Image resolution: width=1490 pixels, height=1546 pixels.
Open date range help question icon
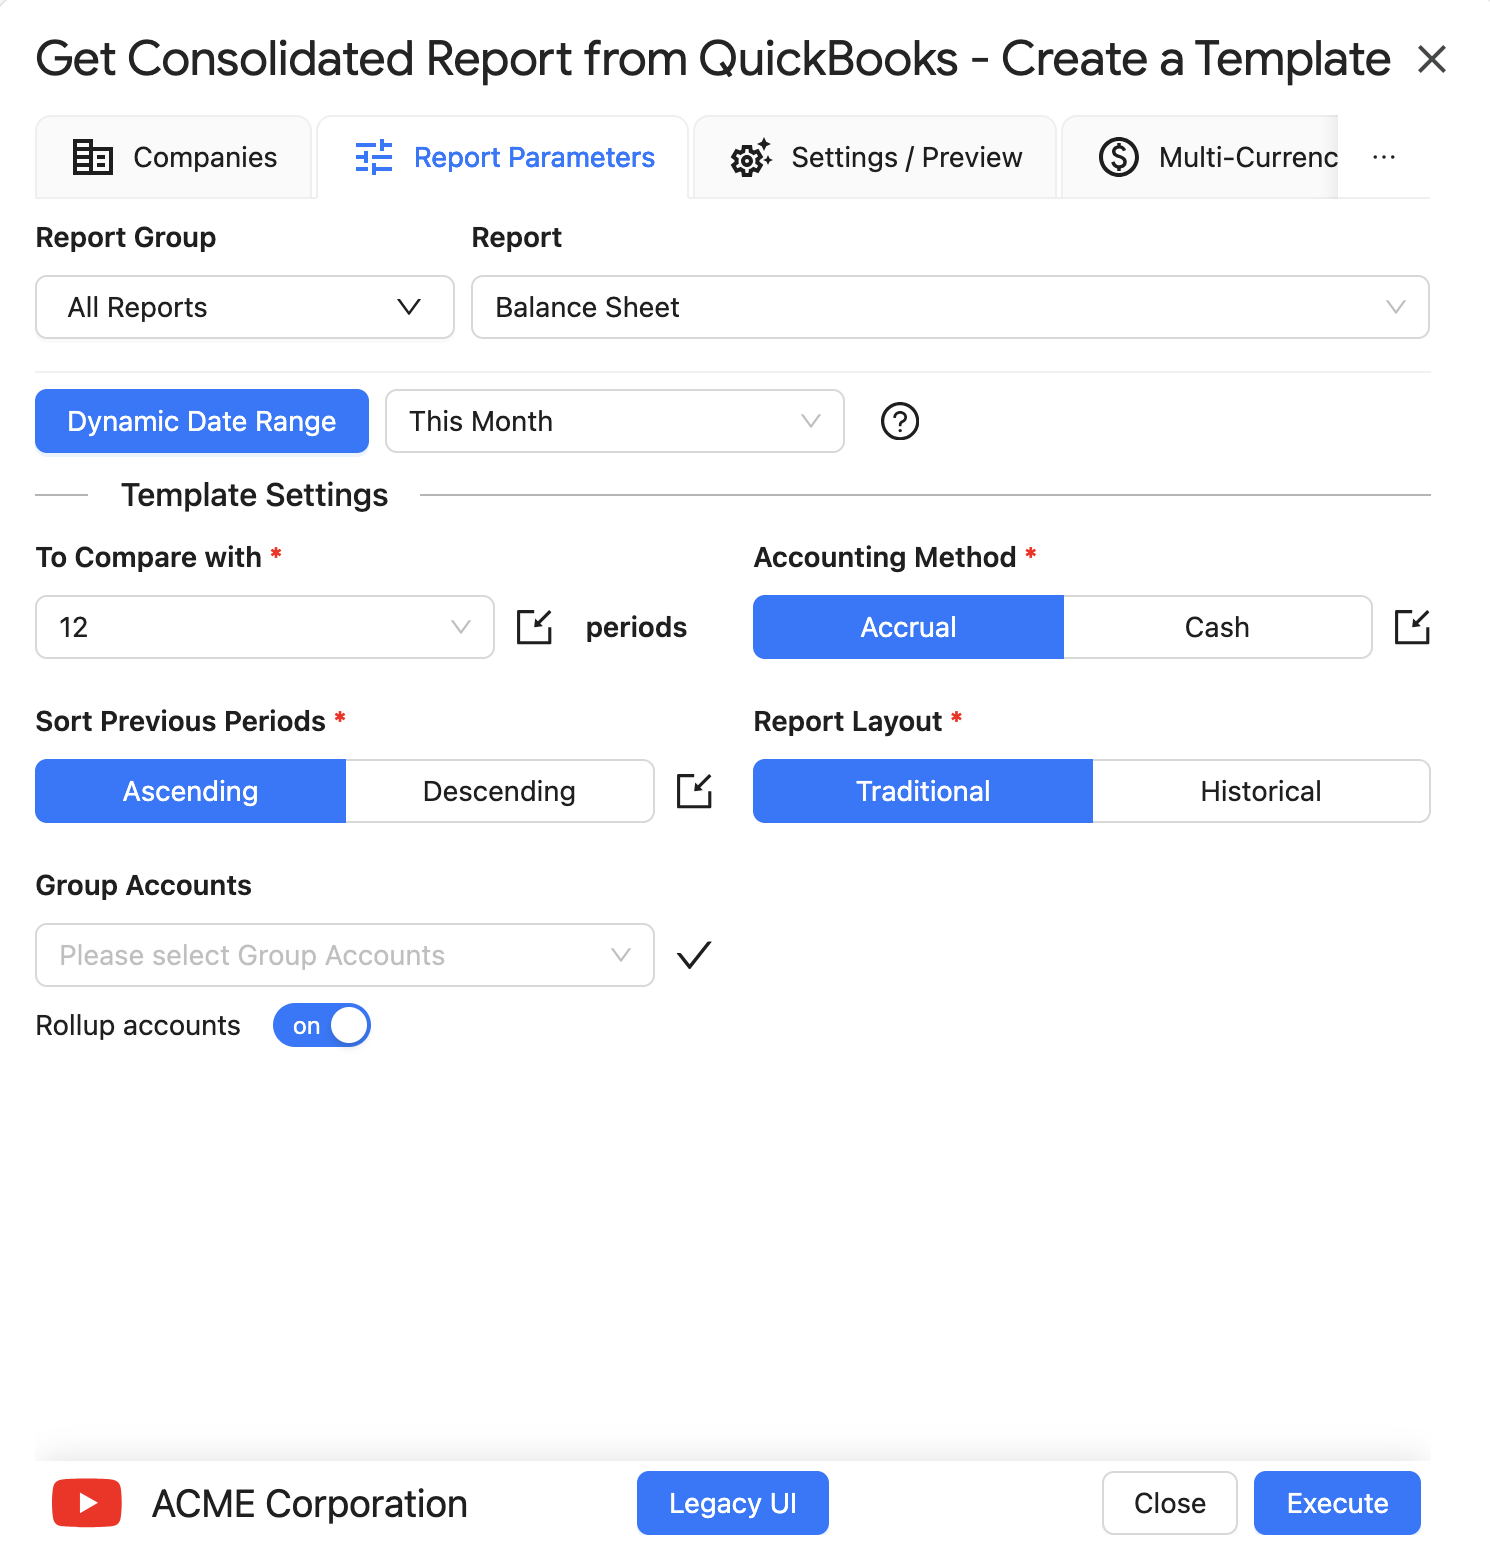coord(900,421)
